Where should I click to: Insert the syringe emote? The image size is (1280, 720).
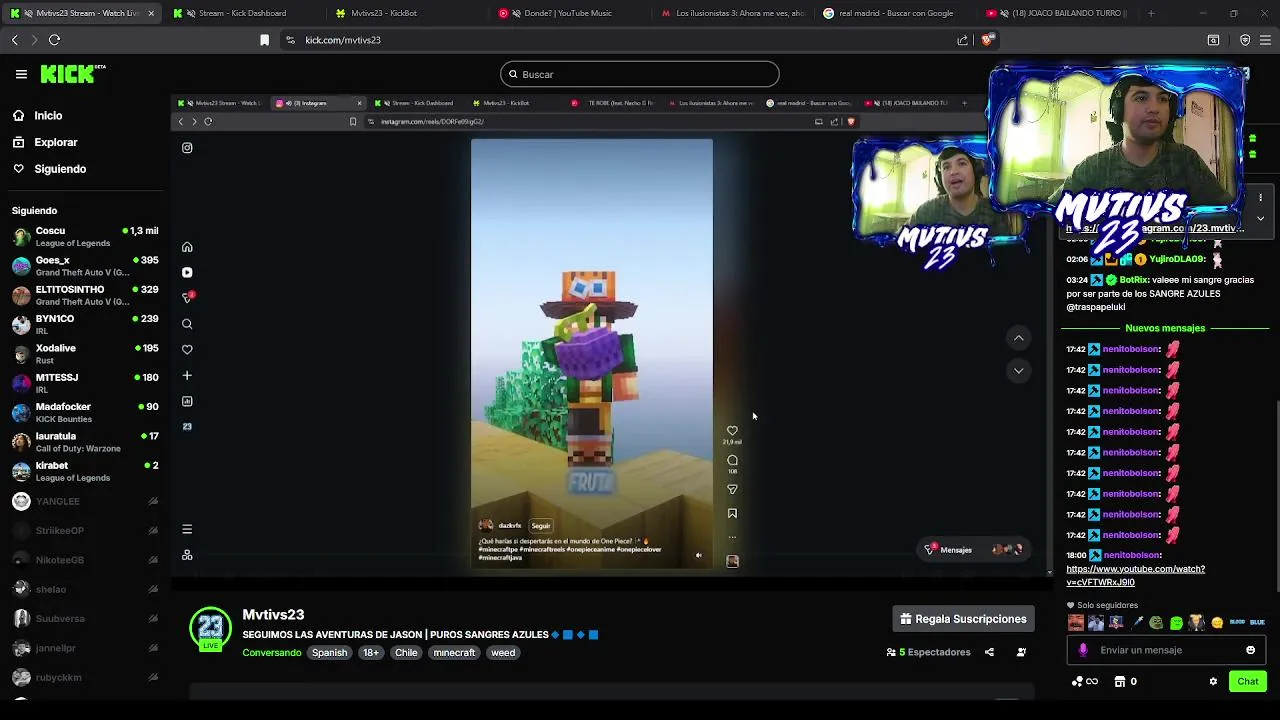tap(1136, 623)
